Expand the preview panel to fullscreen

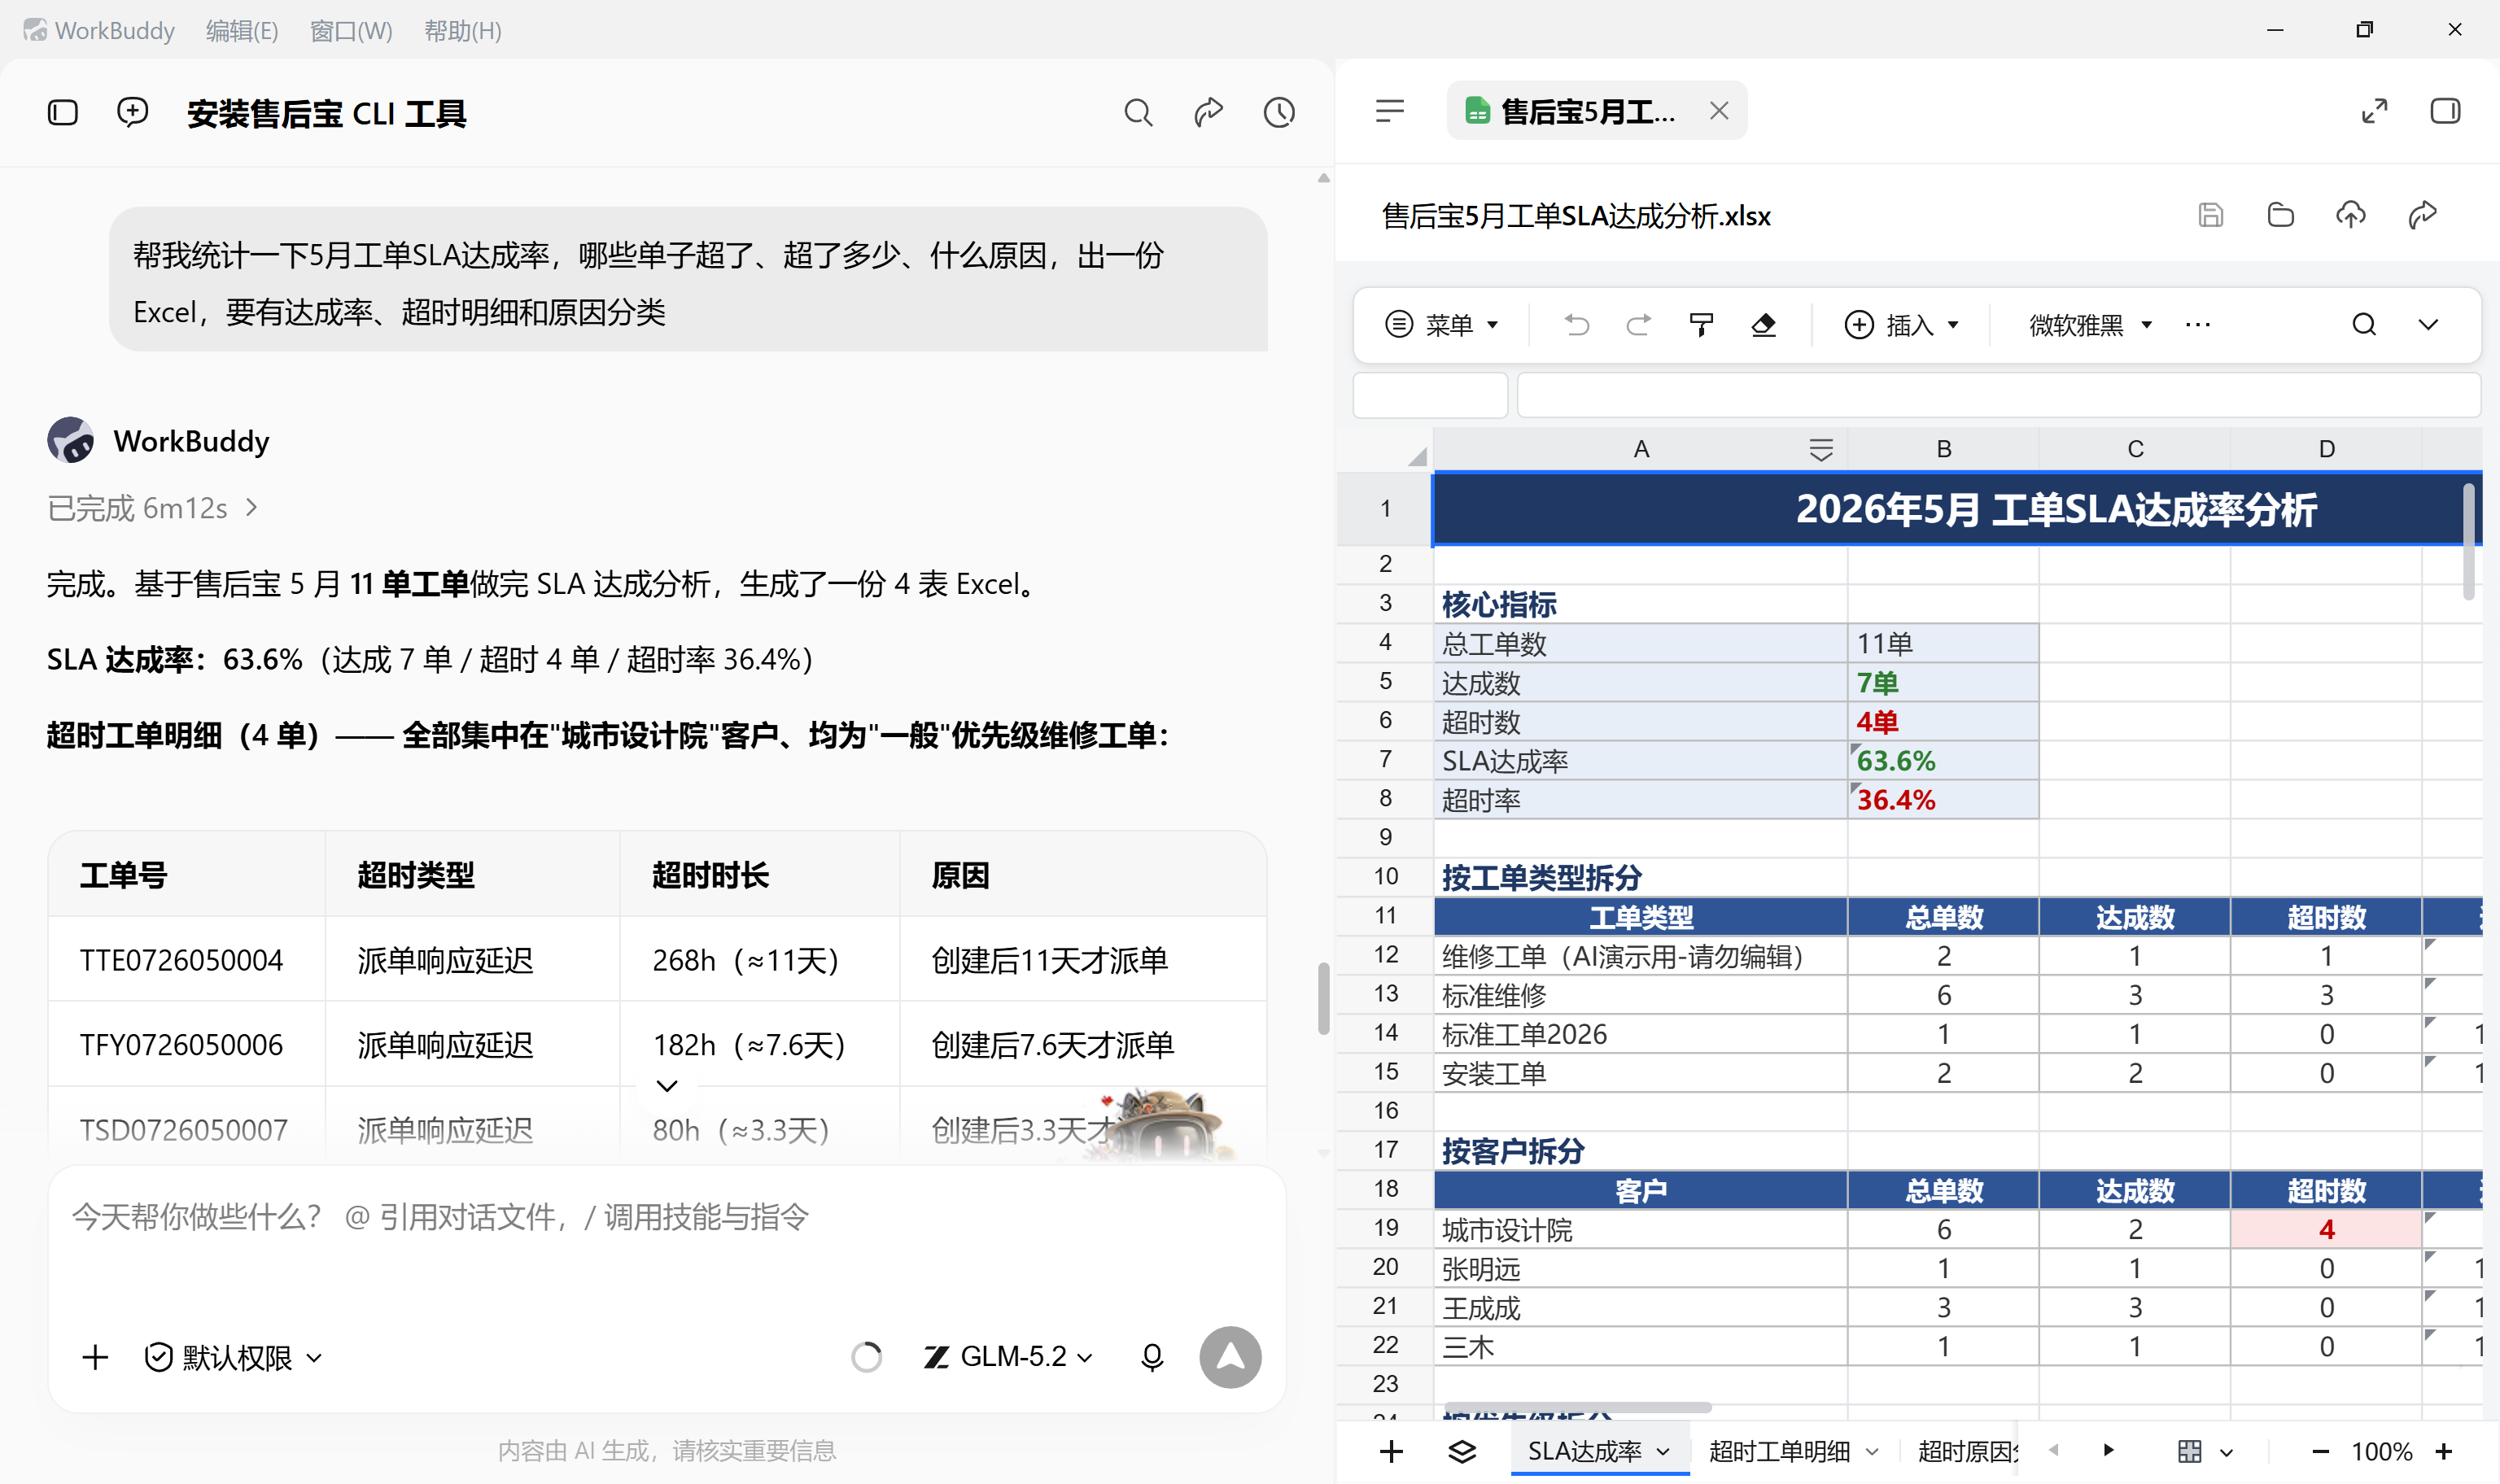(2374, 111)
